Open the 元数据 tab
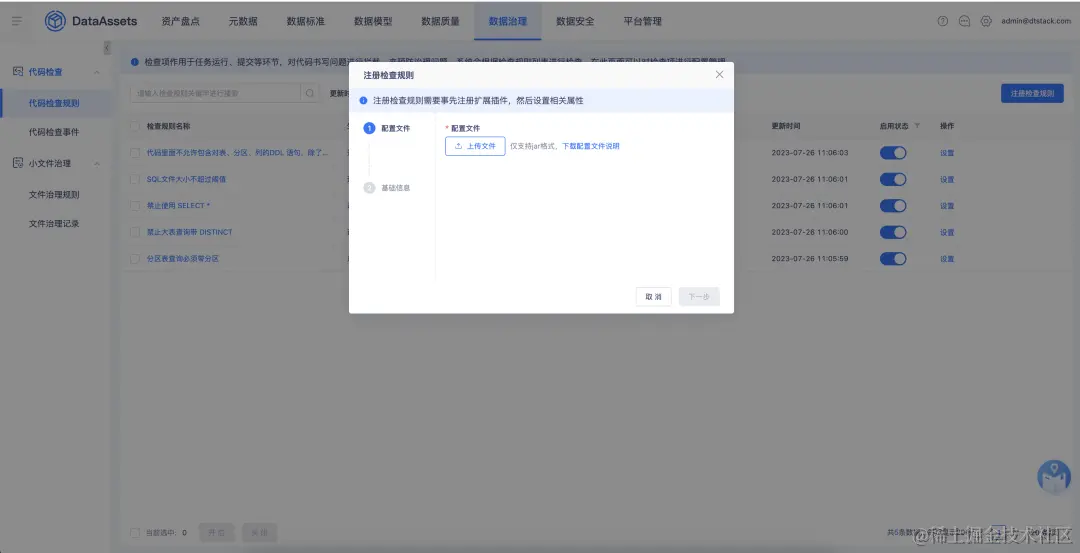The height and width of the screenshot is (553, 1080). click(243, 21)
